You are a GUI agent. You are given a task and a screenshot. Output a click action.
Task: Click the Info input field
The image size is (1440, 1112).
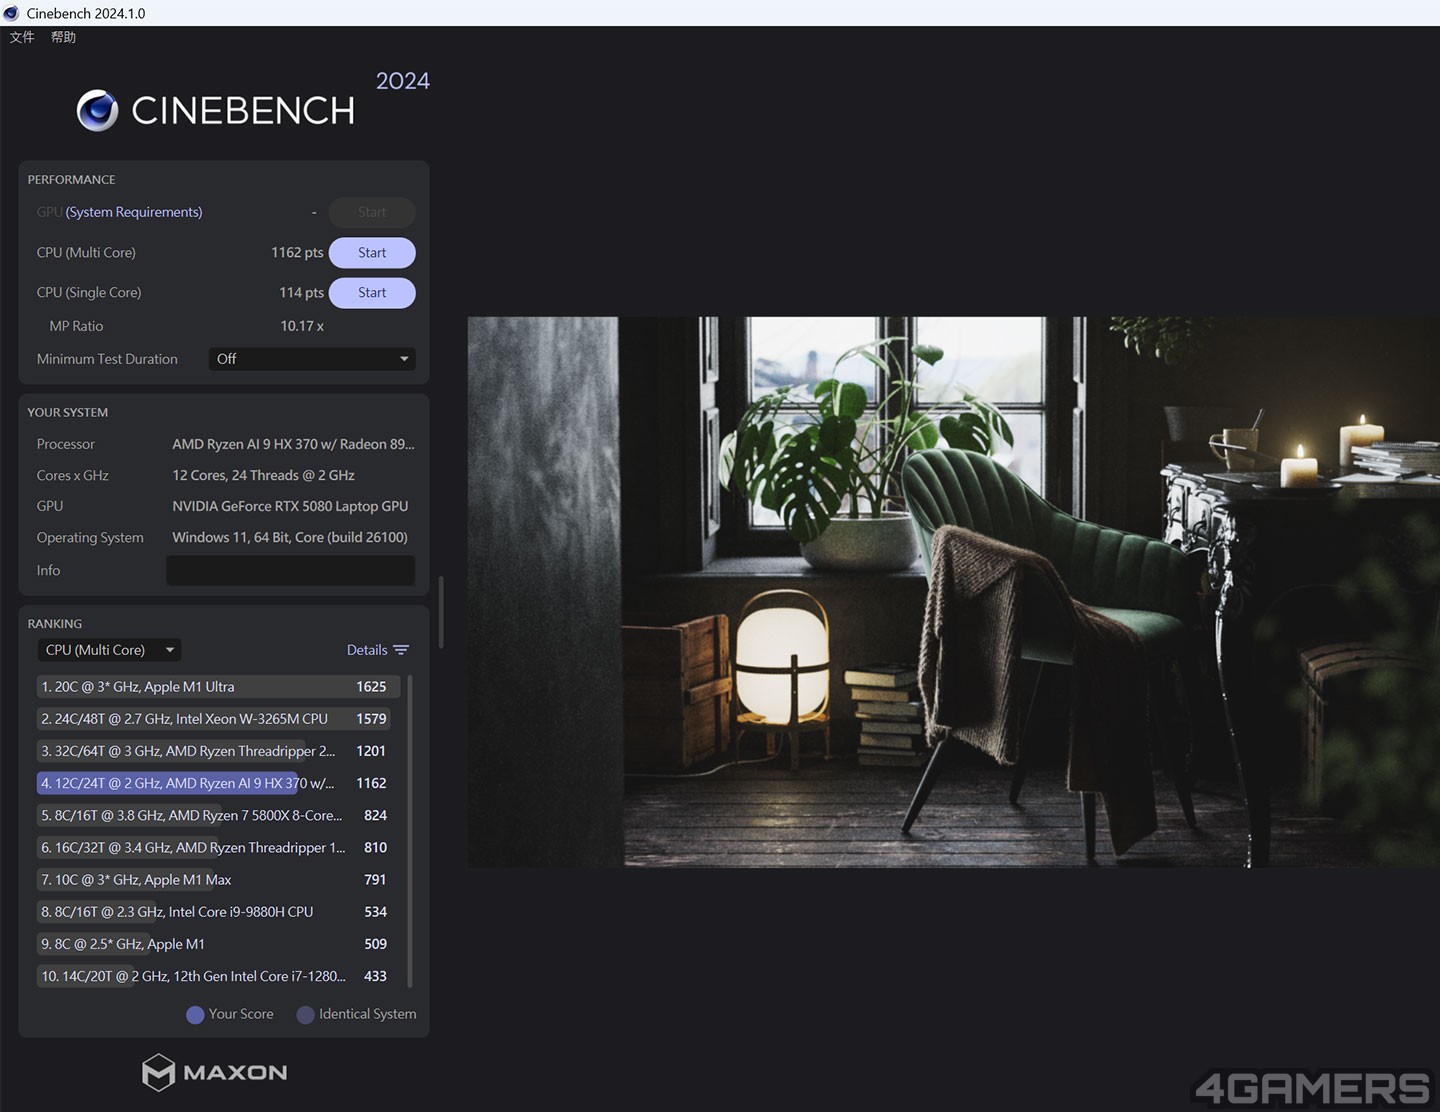(x=290, y=570)
